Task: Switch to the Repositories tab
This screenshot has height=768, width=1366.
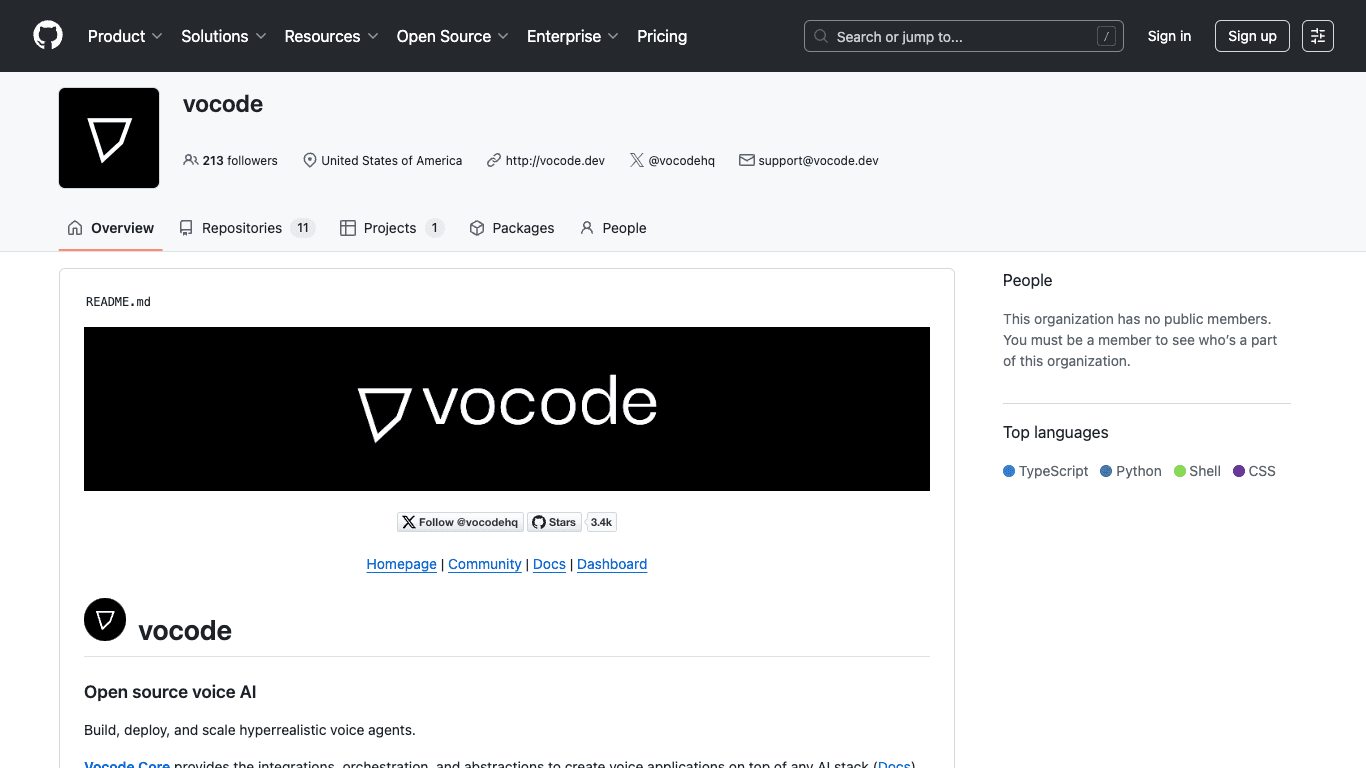Action: point(247,228)
